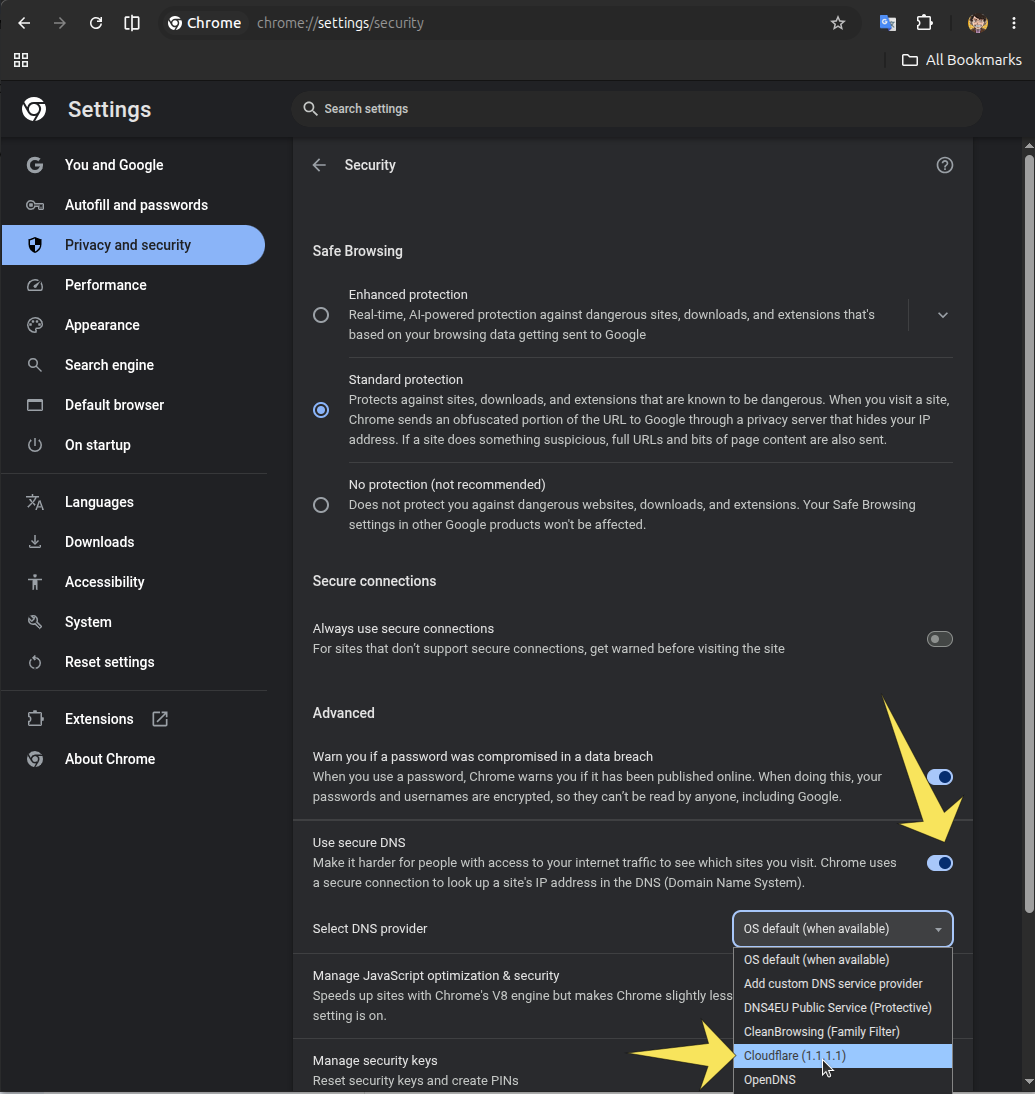The image size is (1035, 1094).
Task: Open Manage security keys row
Action: 513,1070
